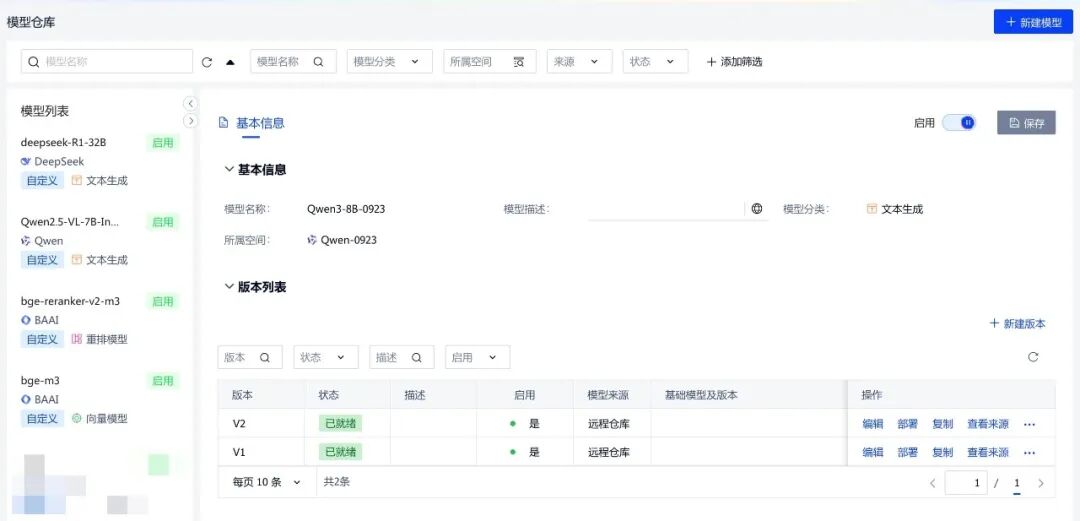Open more actions for version V1
This screenshot has height=521, width=1080.
1029,452
